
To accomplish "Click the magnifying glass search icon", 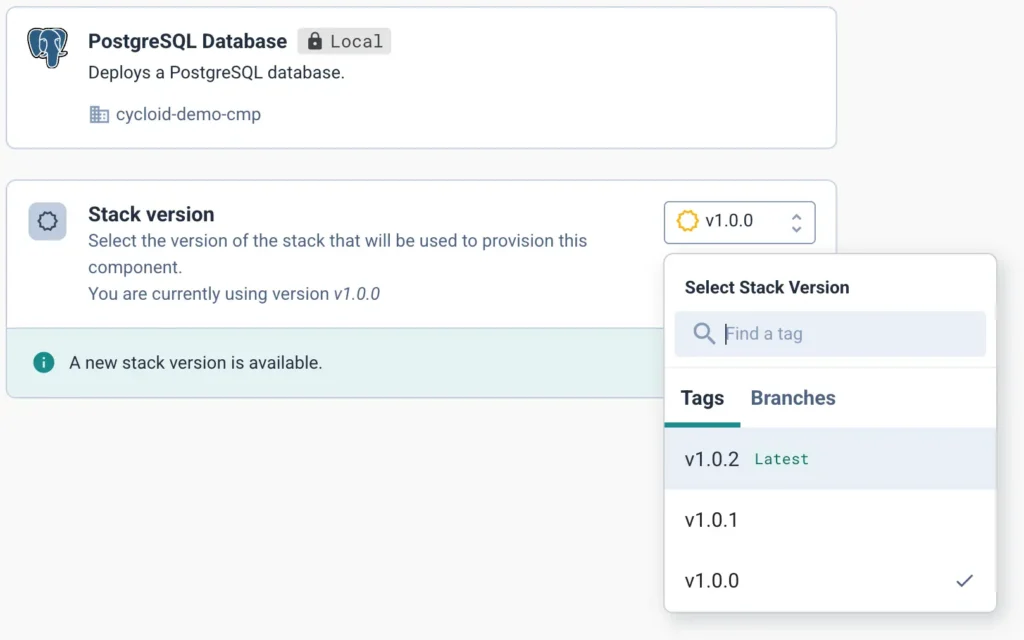I will 704,333.
